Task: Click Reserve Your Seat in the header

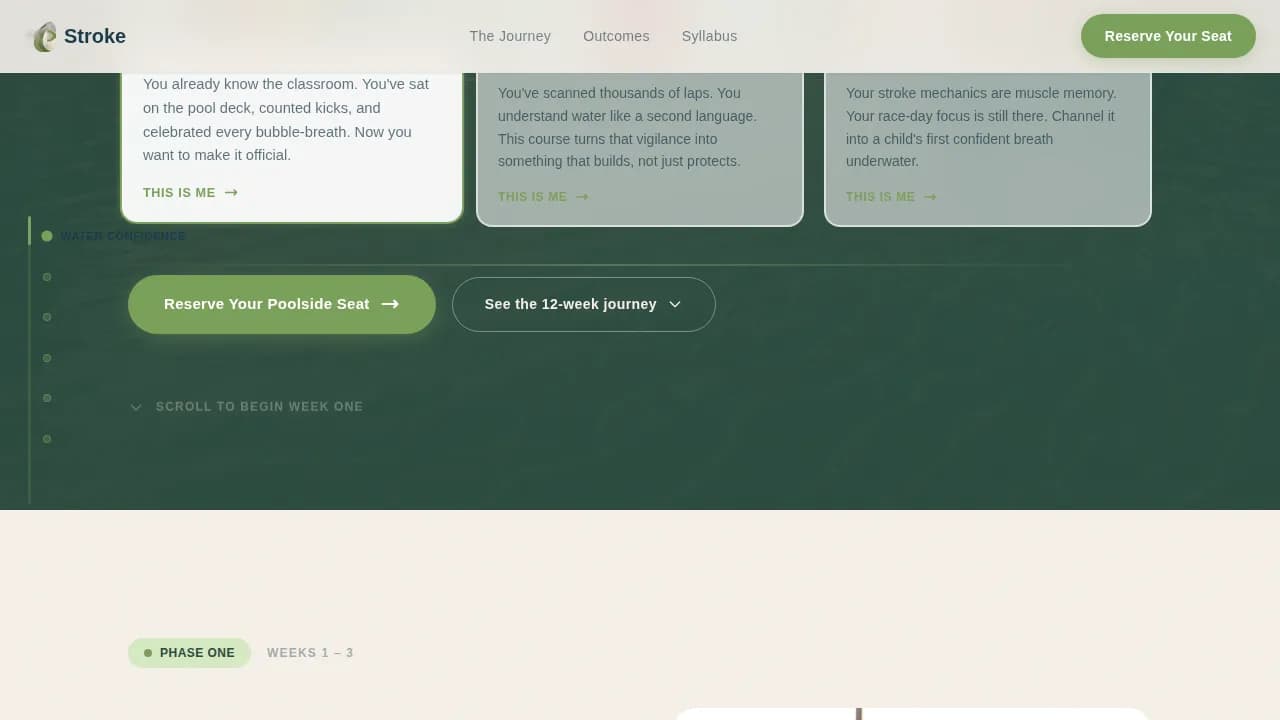Action: (1167, 35)
